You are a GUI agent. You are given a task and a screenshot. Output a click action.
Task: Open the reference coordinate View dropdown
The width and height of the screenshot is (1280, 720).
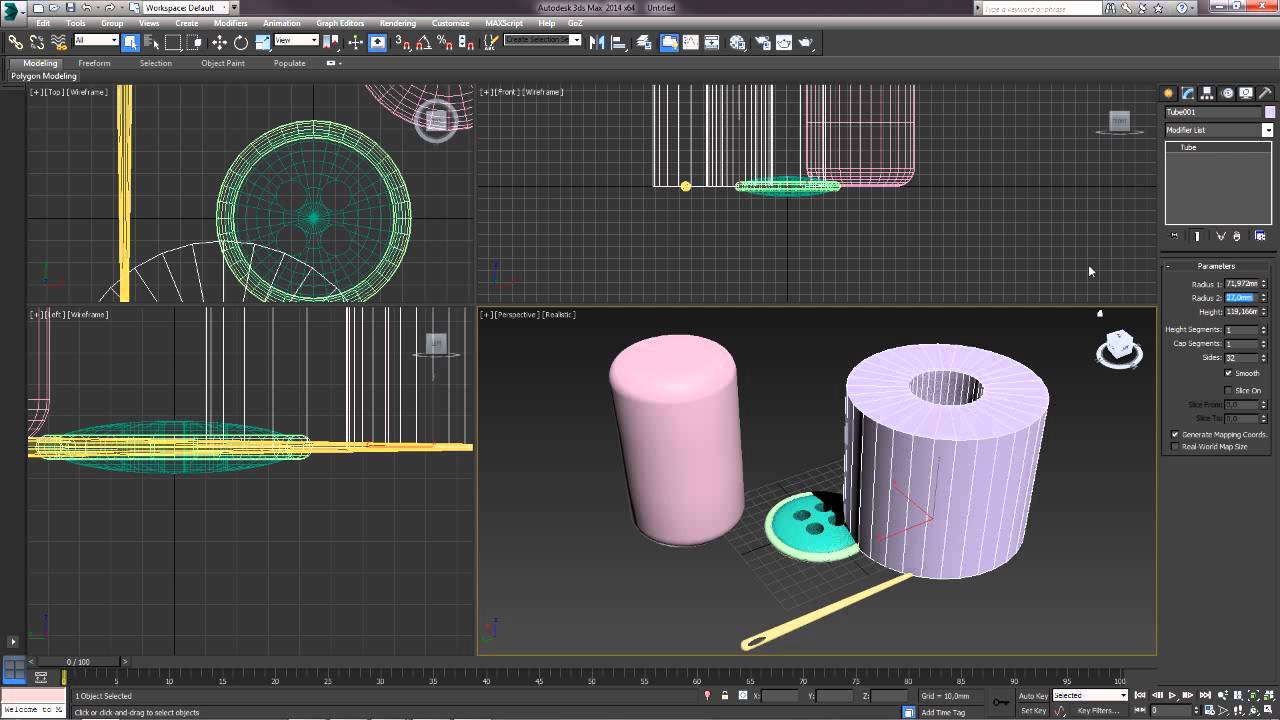click(296, 41)
